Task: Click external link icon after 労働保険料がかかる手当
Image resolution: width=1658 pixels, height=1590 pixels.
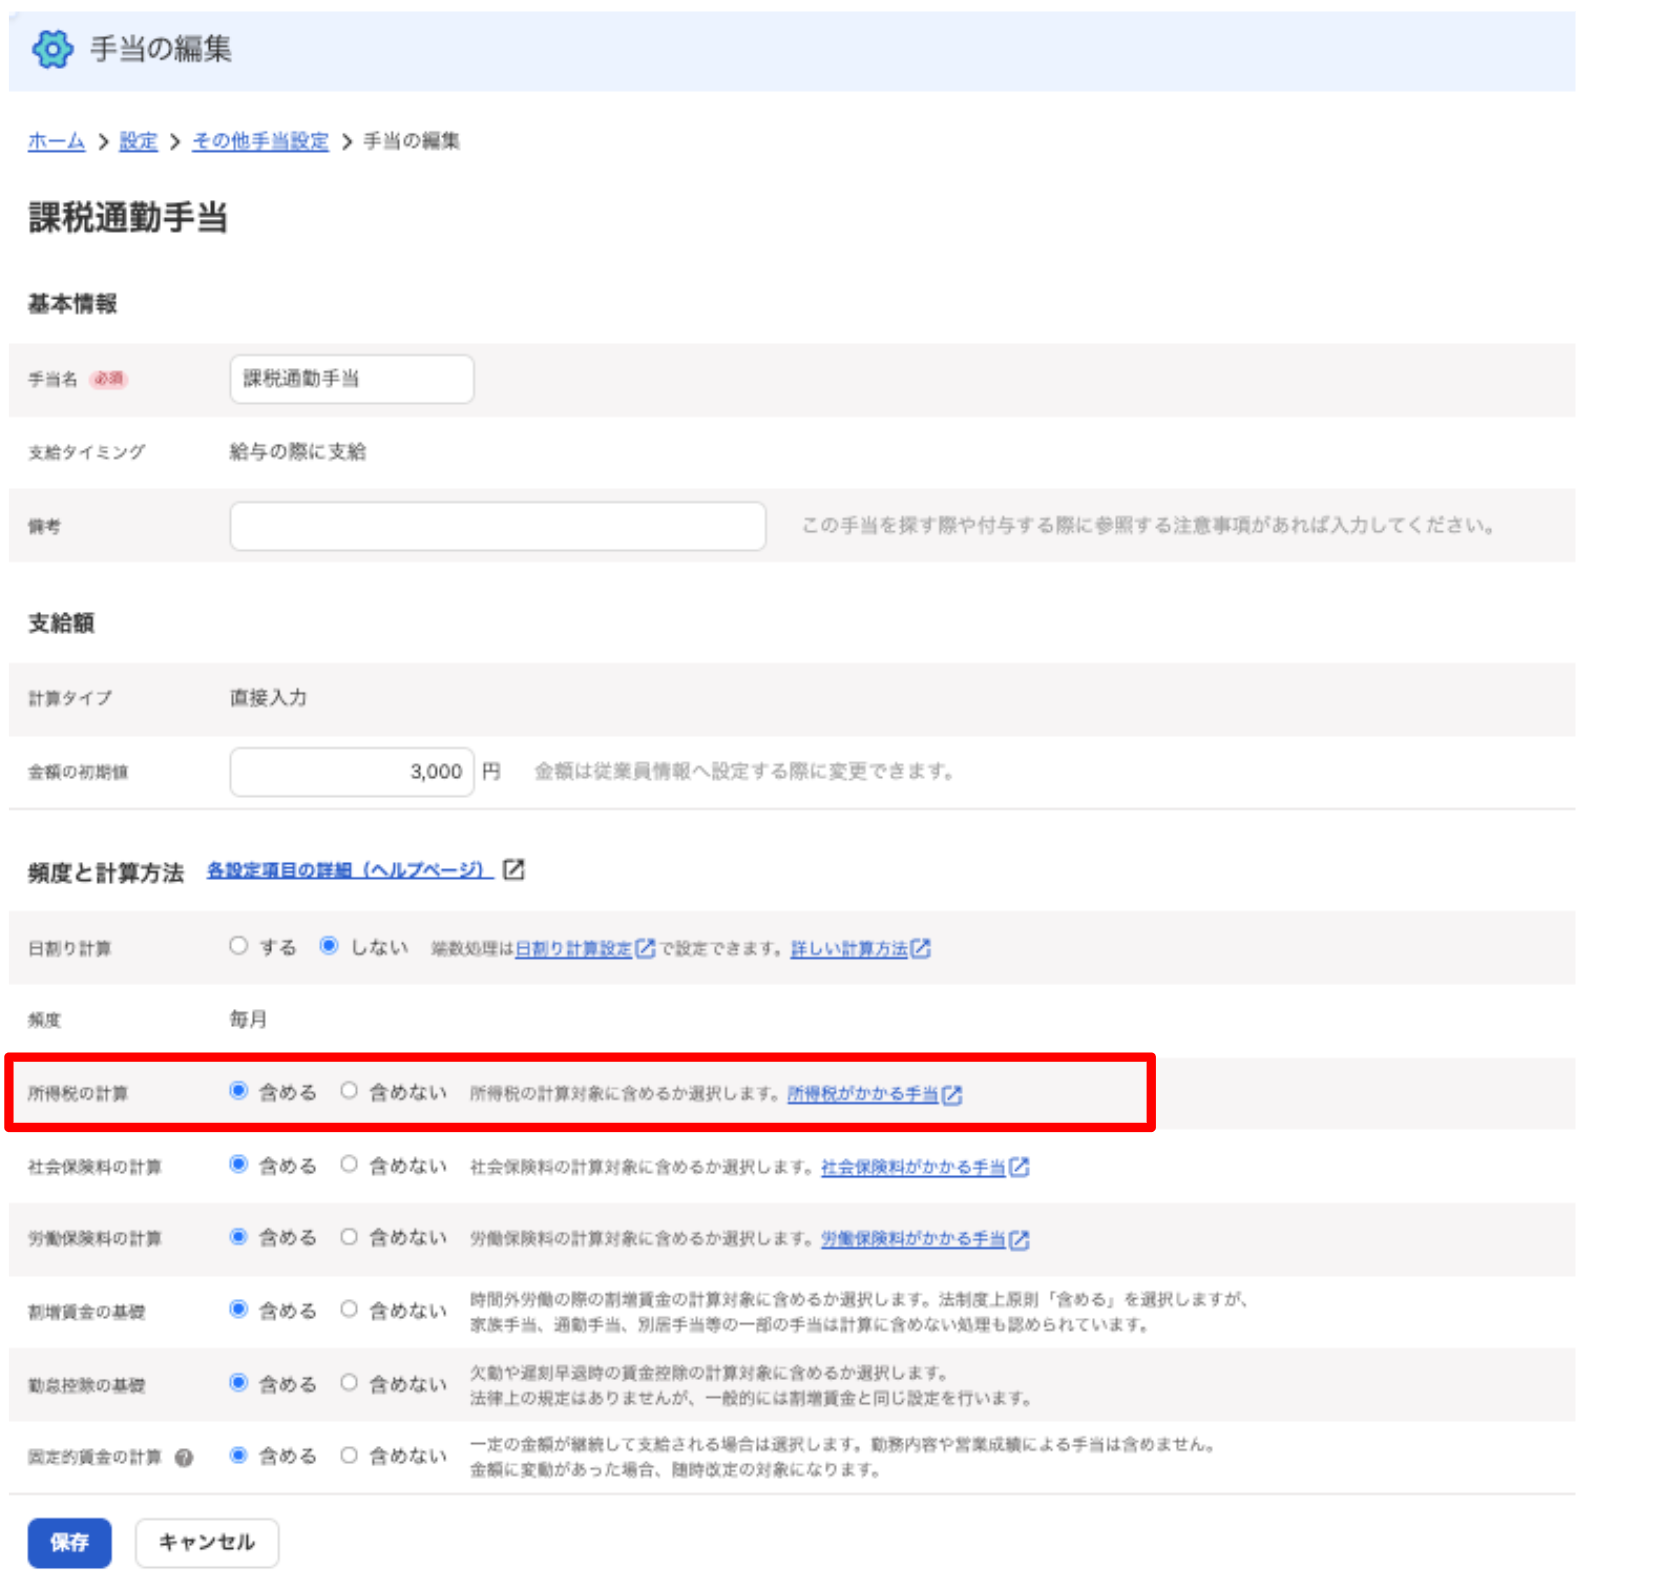Action: [1019, 1240]
